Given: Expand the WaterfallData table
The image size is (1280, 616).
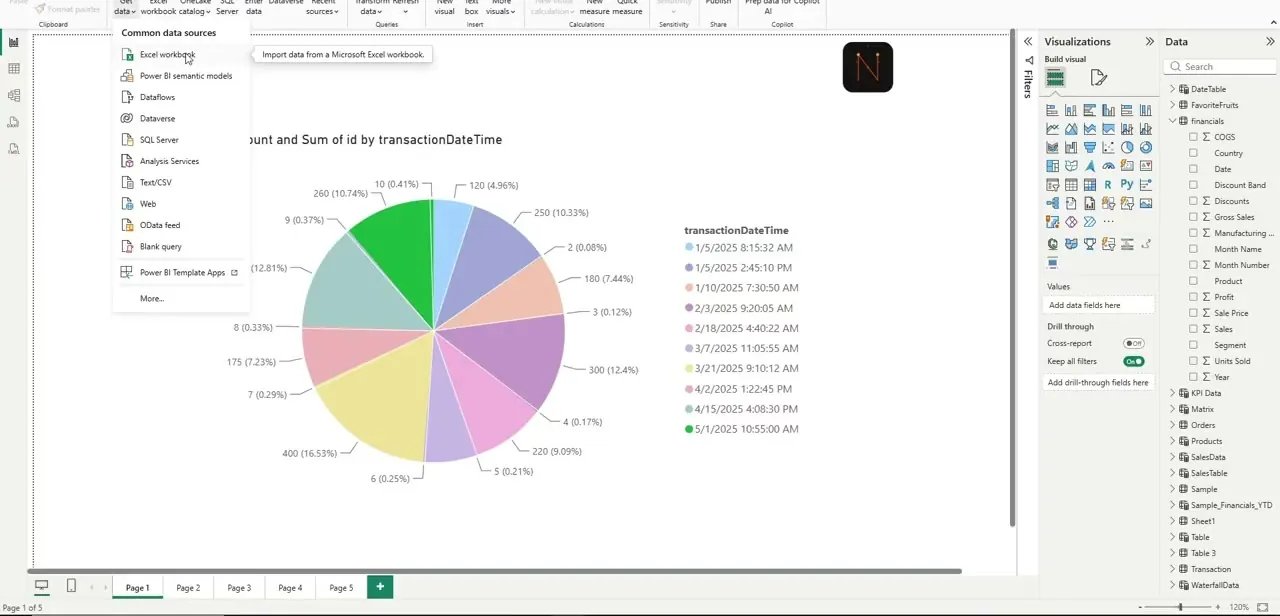Looking at the screenshot, I should (x=1173, y=585).
